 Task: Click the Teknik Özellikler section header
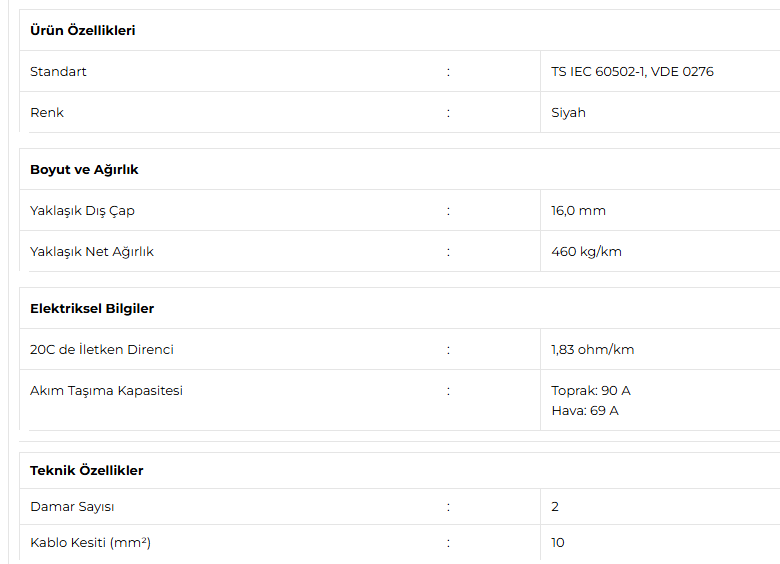[87, 470]
